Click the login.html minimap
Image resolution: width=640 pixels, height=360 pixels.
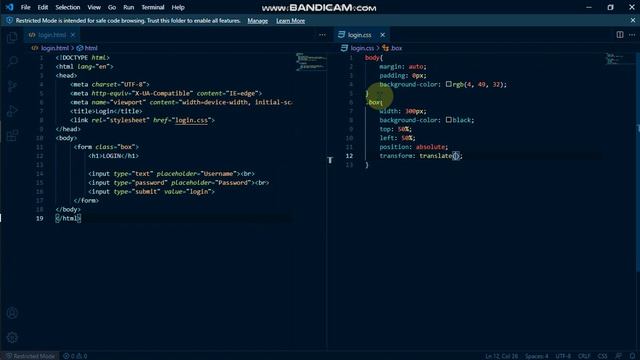[x=311, y=62]
